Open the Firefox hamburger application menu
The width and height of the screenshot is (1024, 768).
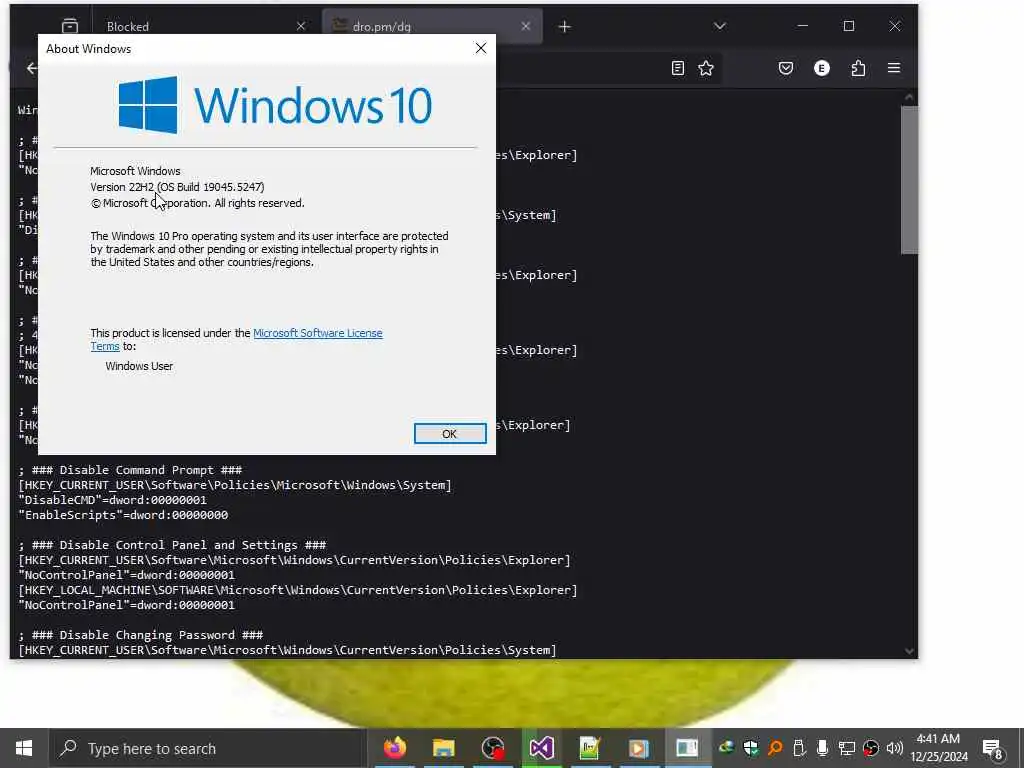[894, 68]
